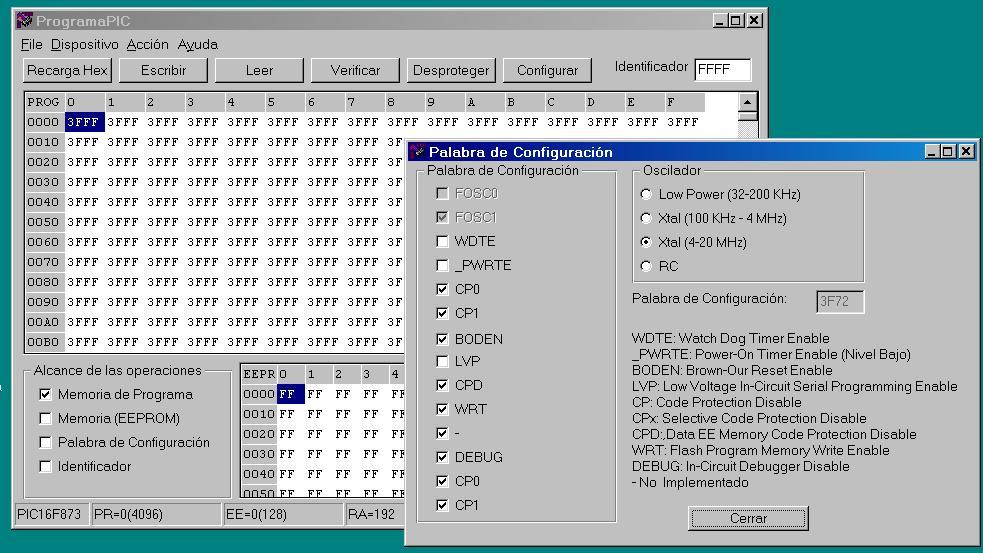
Task: Click the Identificador text field
Action: point(722,69)
